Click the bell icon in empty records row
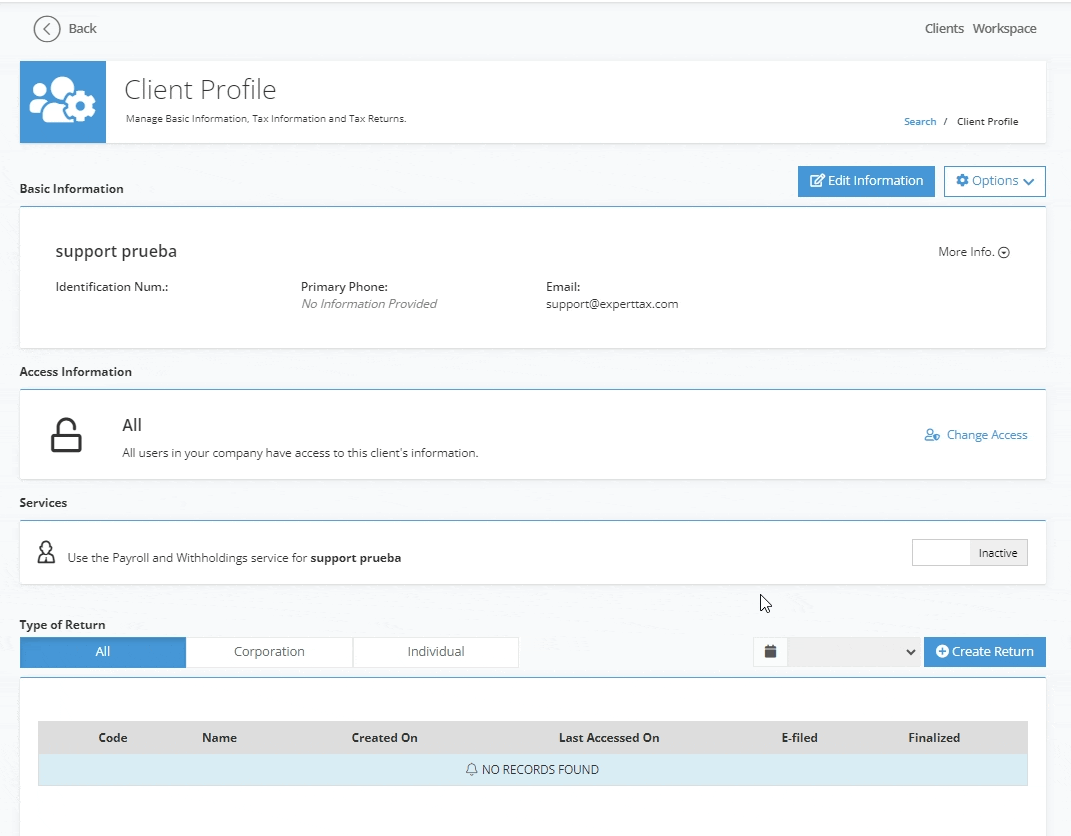 tap(471, 770)
